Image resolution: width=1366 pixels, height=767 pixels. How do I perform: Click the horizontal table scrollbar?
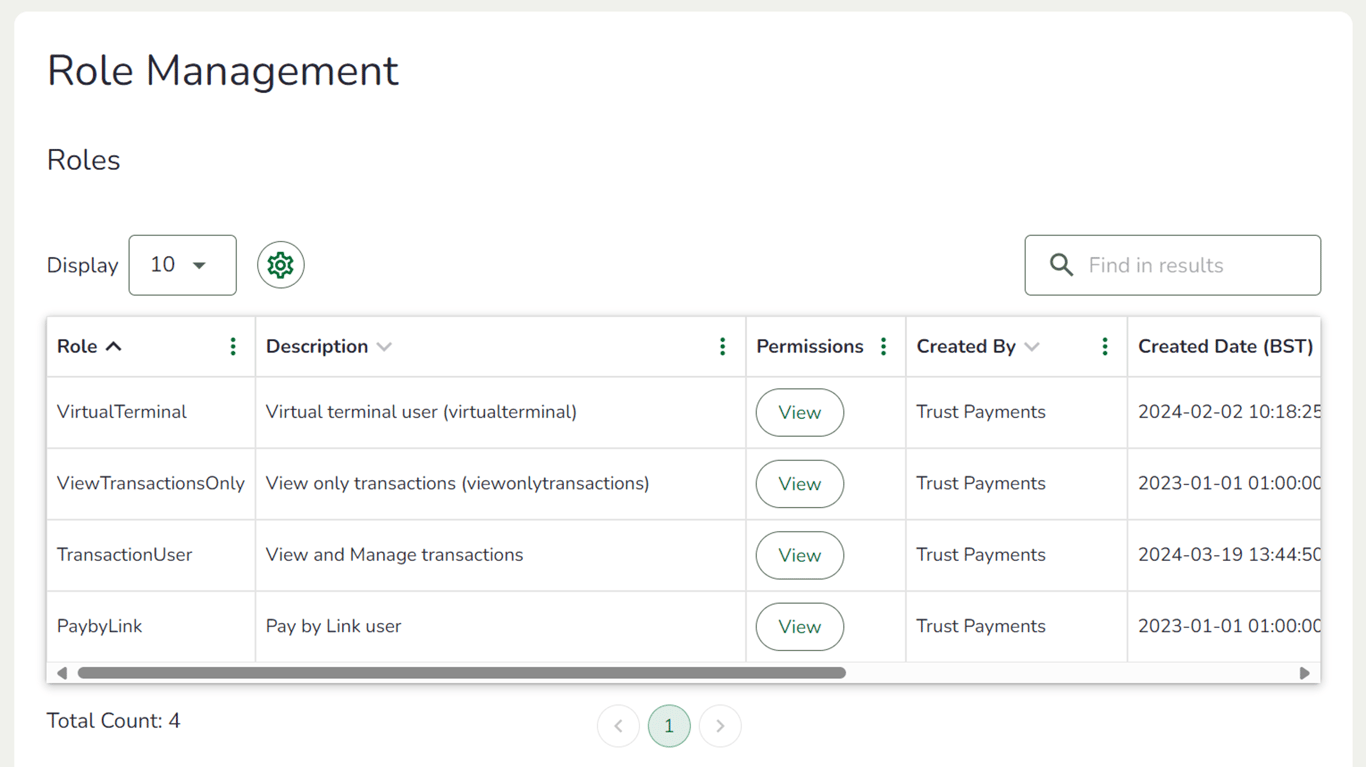(461, 673)
